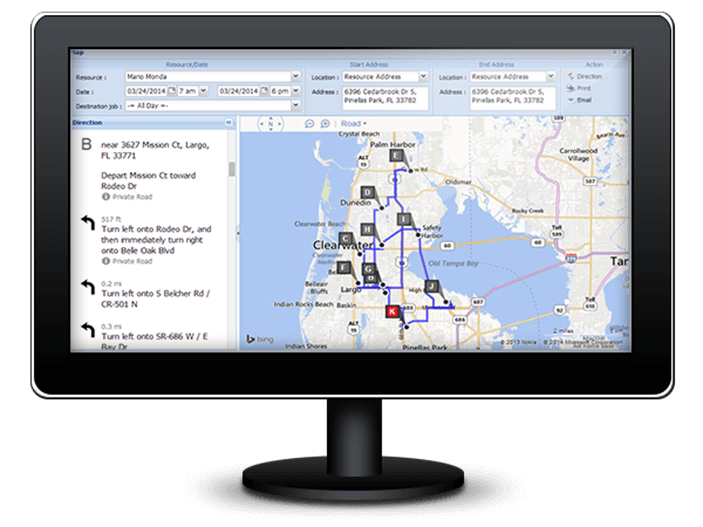Viewport: 703px width, 527px height.
Task: Open the 7 am start time dropdown
Action: (204, 91)
